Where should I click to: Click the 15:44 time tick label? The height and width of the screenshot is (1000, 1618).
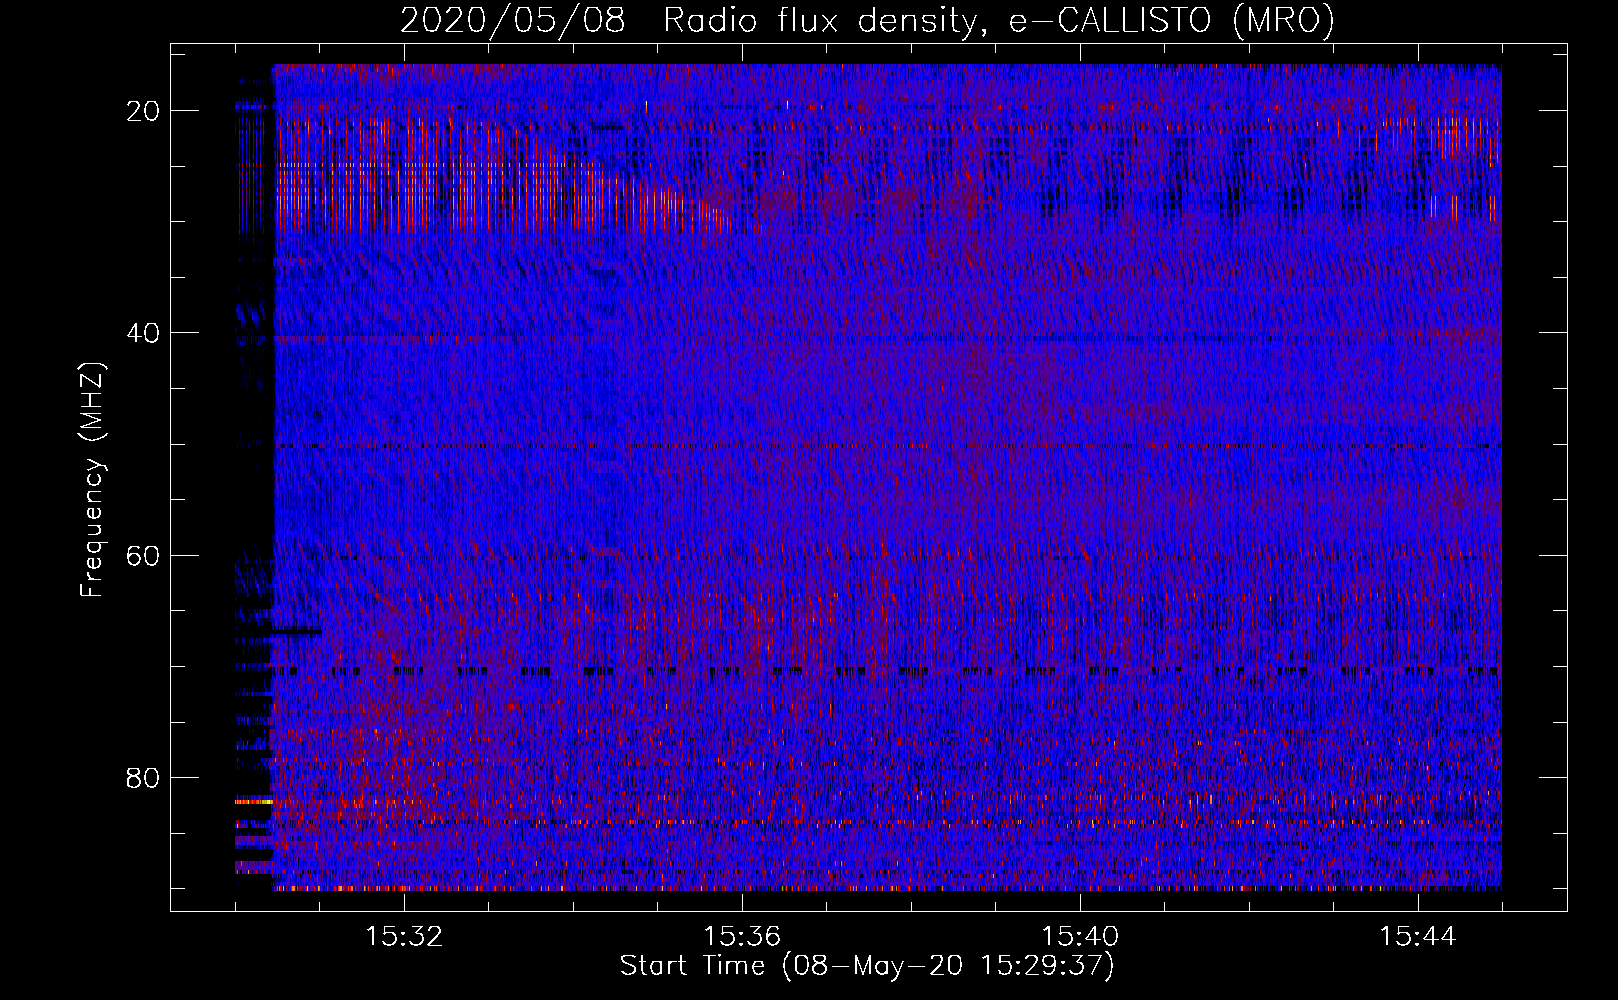(1418, 937)
